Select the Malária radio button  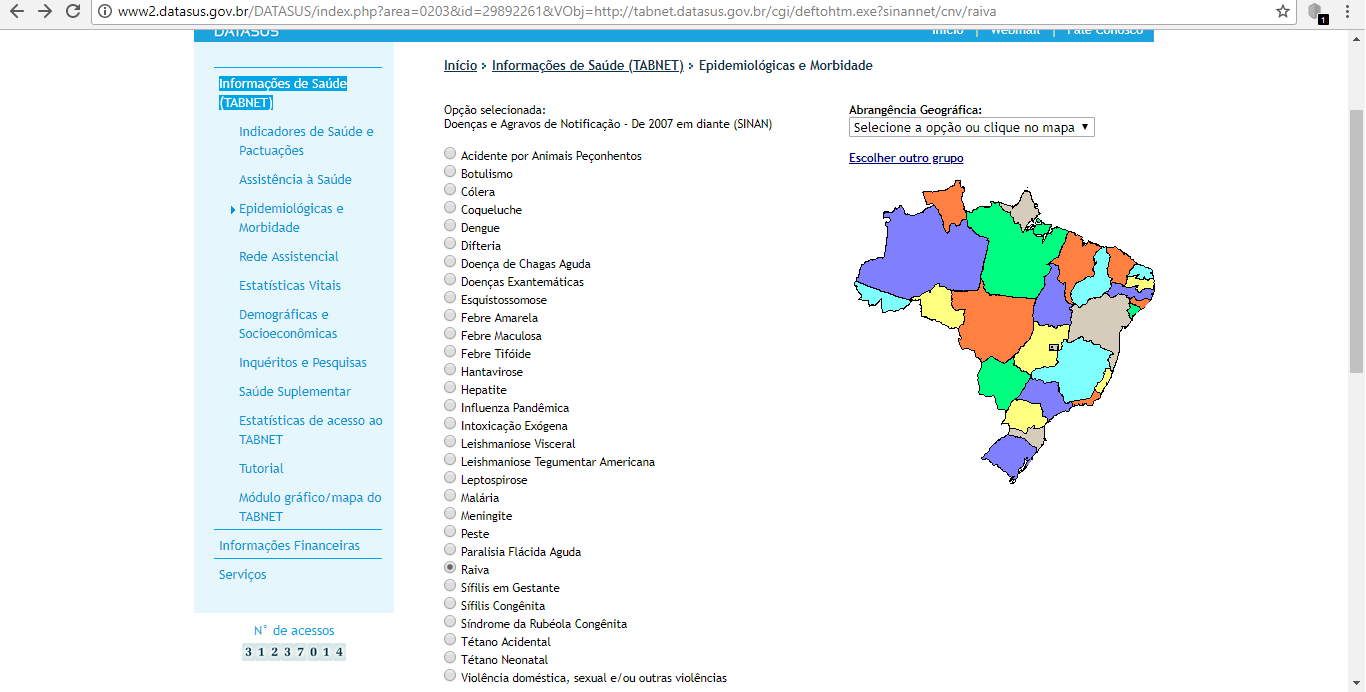(x=450, y=497)
